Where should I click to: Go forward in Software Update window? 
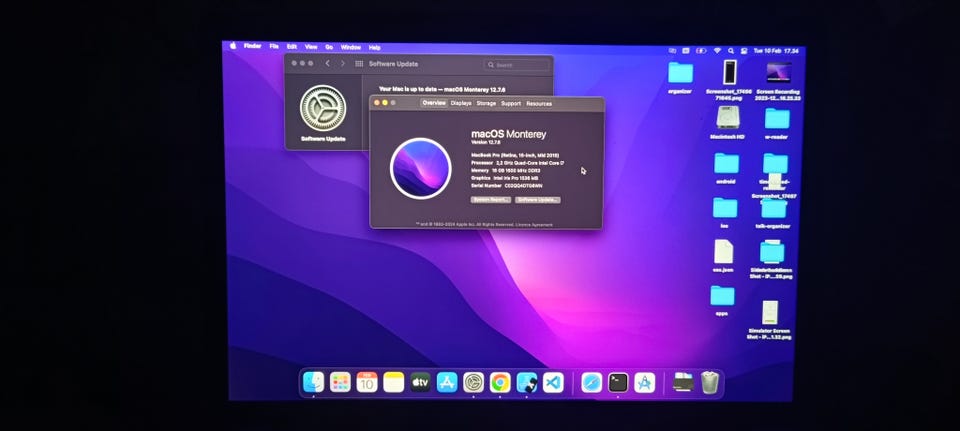[343, 64]
